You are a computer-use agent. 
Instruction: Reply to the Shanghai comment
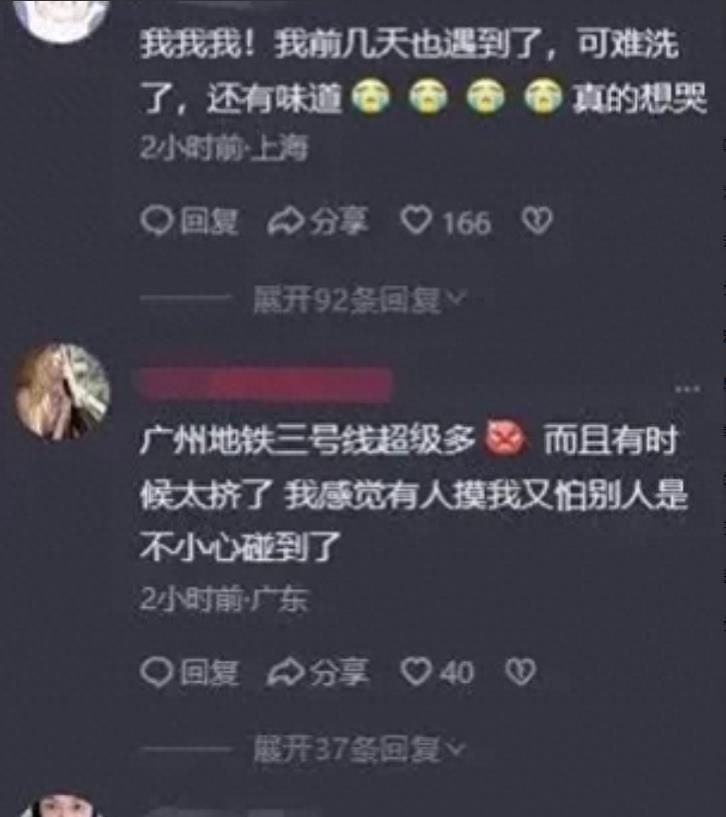(190, 221)
